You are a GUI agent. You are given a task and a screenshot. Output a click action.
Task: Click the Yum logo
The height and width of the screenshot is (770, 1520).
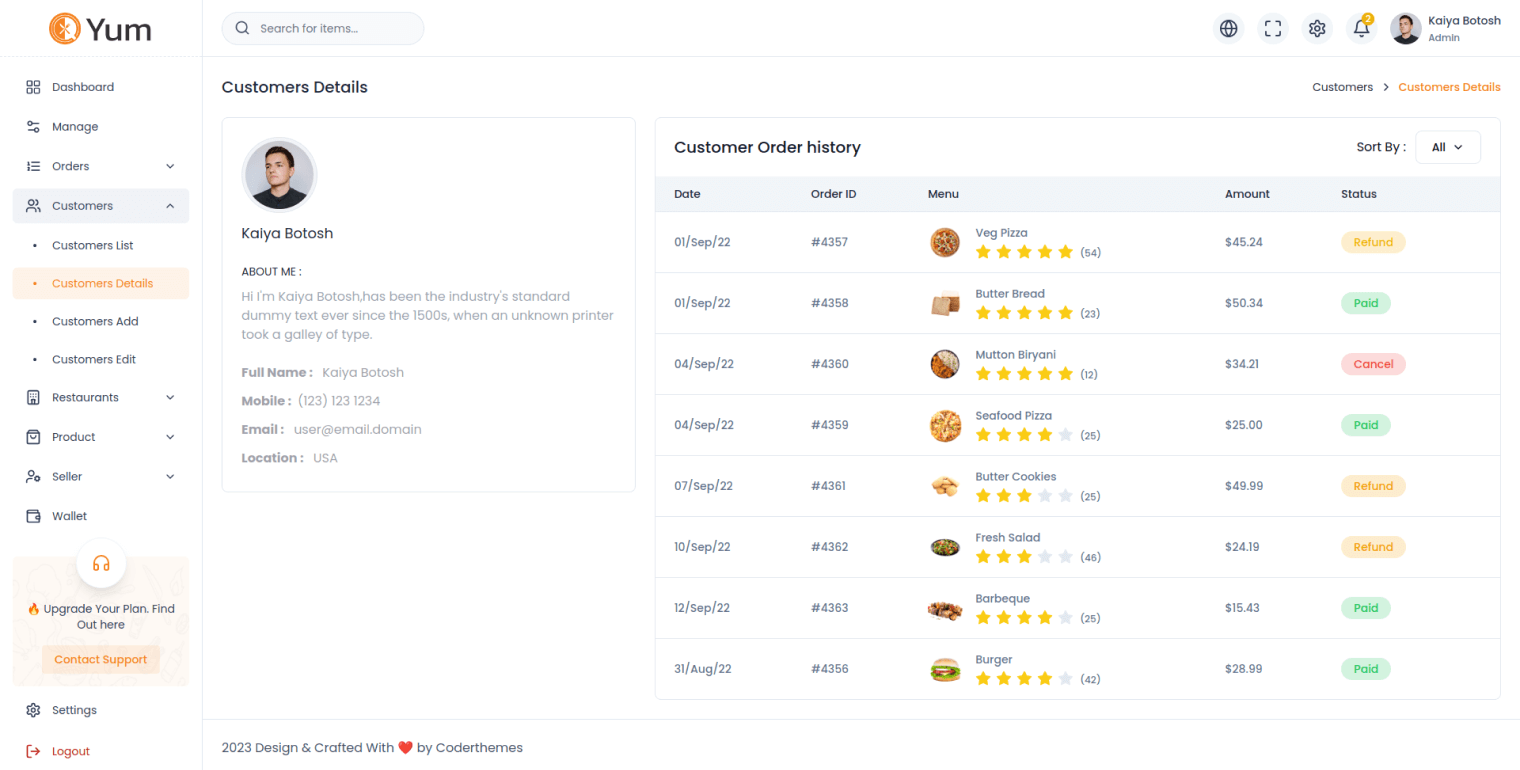click(101, 28)
